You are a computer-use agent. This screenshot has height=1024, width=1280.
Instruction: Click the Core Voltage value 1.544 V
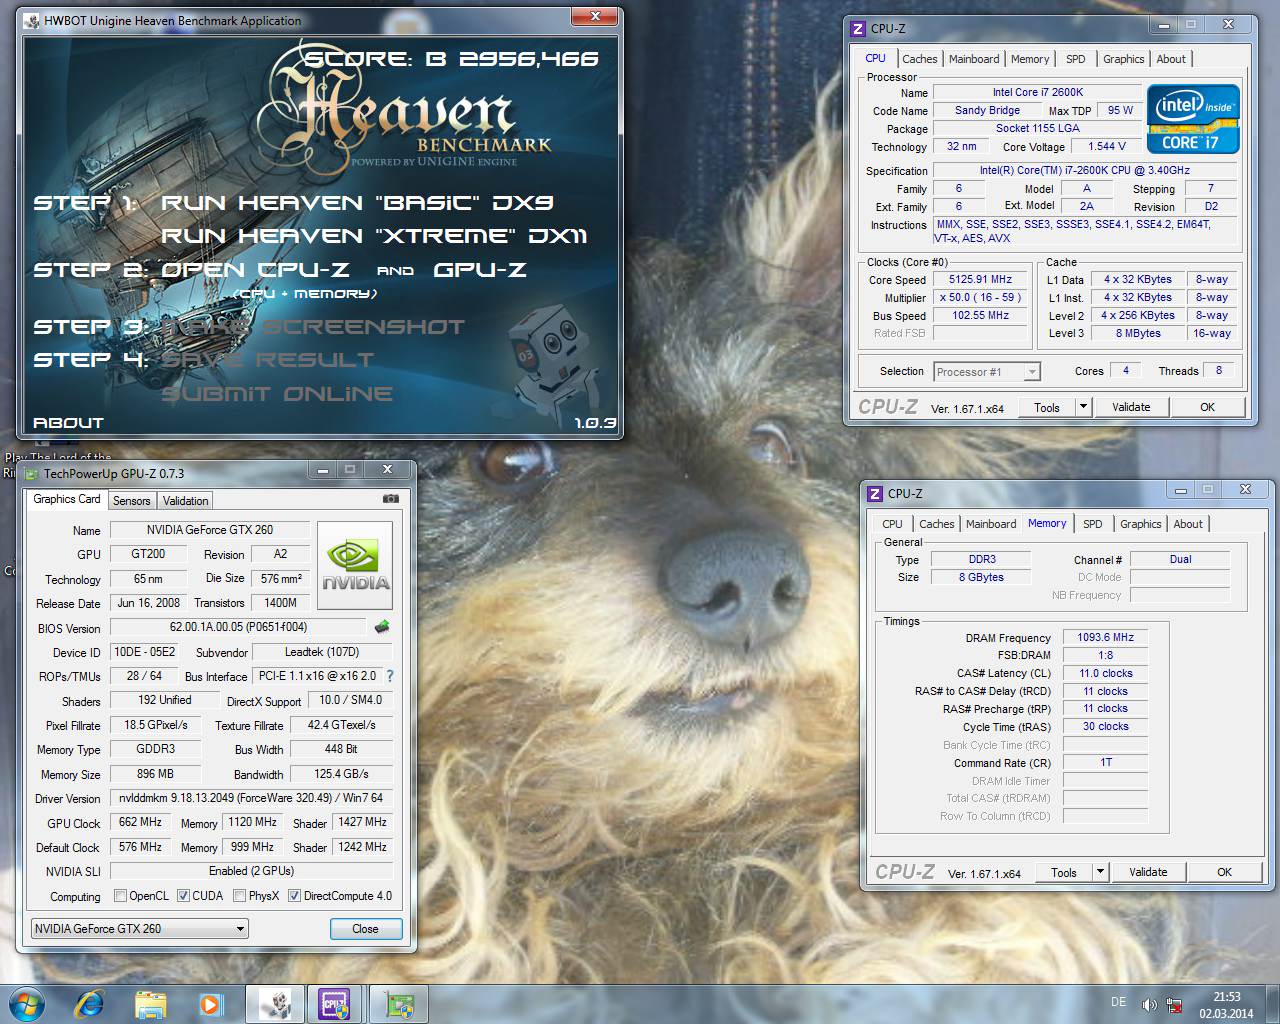coord(1107,146)
